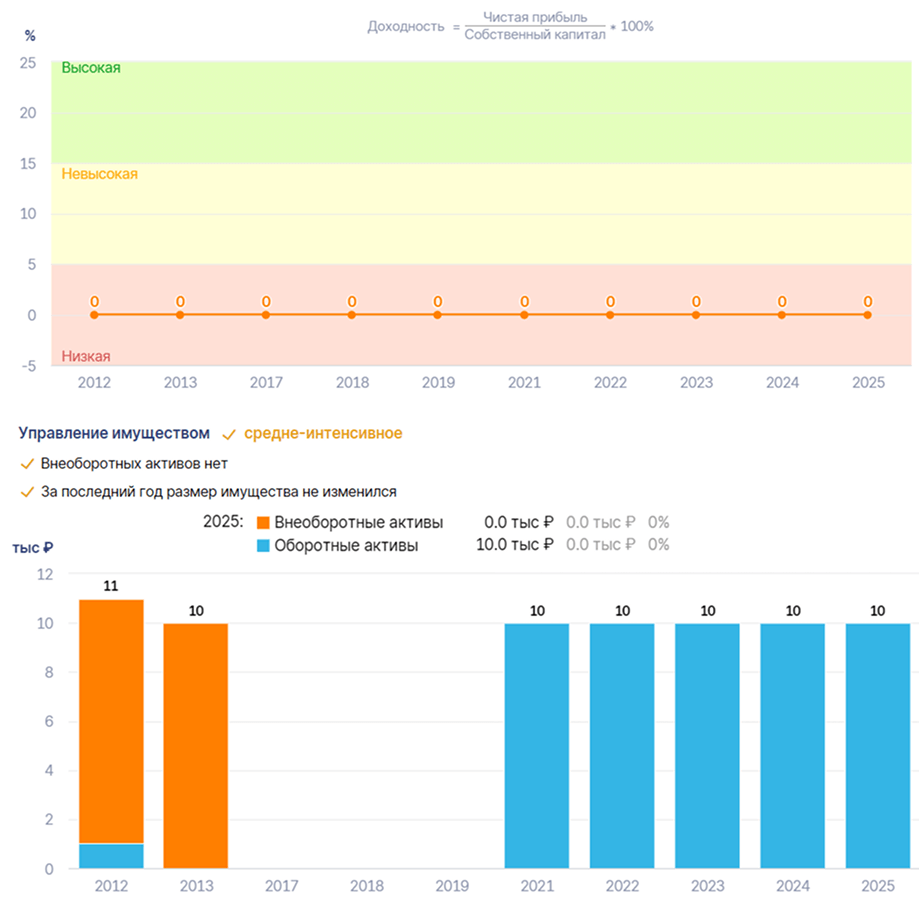The width and height of the screenshot is (919, 900).
Task: Click the 2023 marker on the orange line
Action: pos(696,315)
